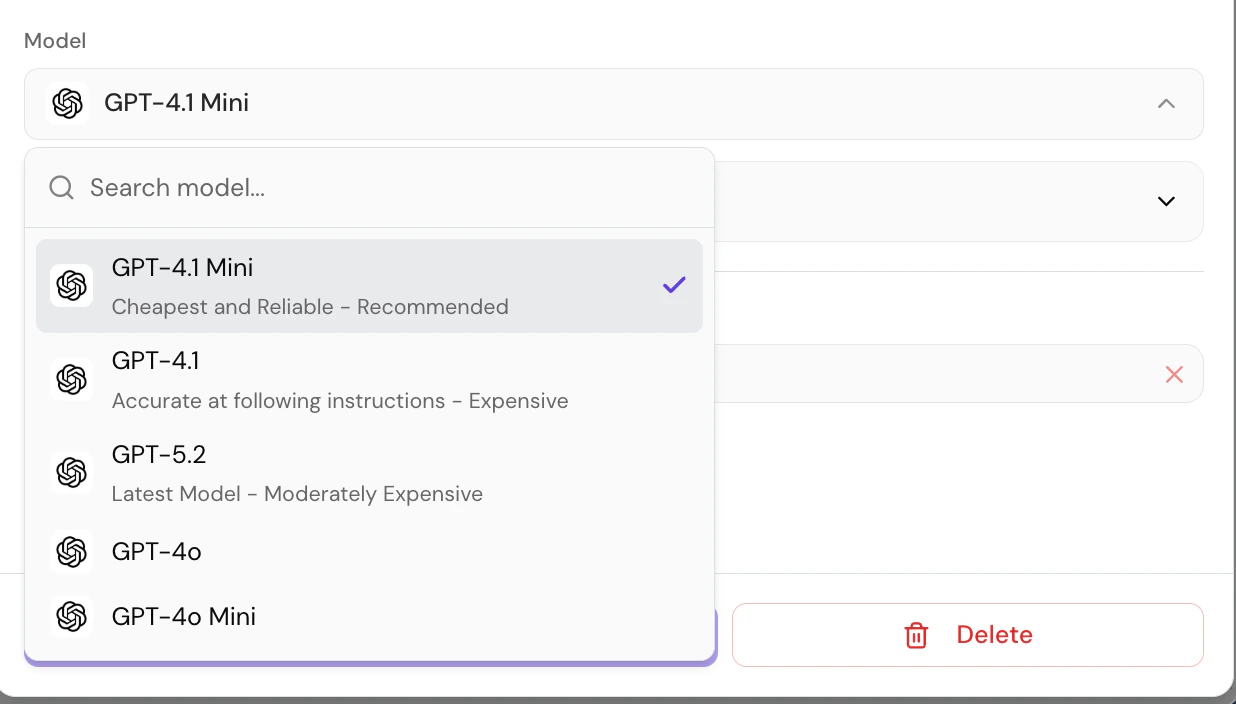Screen dimensions: 1236x704
Task: Click the OpenAI icon next to GPT-5.2
Action: pos(71,472)
